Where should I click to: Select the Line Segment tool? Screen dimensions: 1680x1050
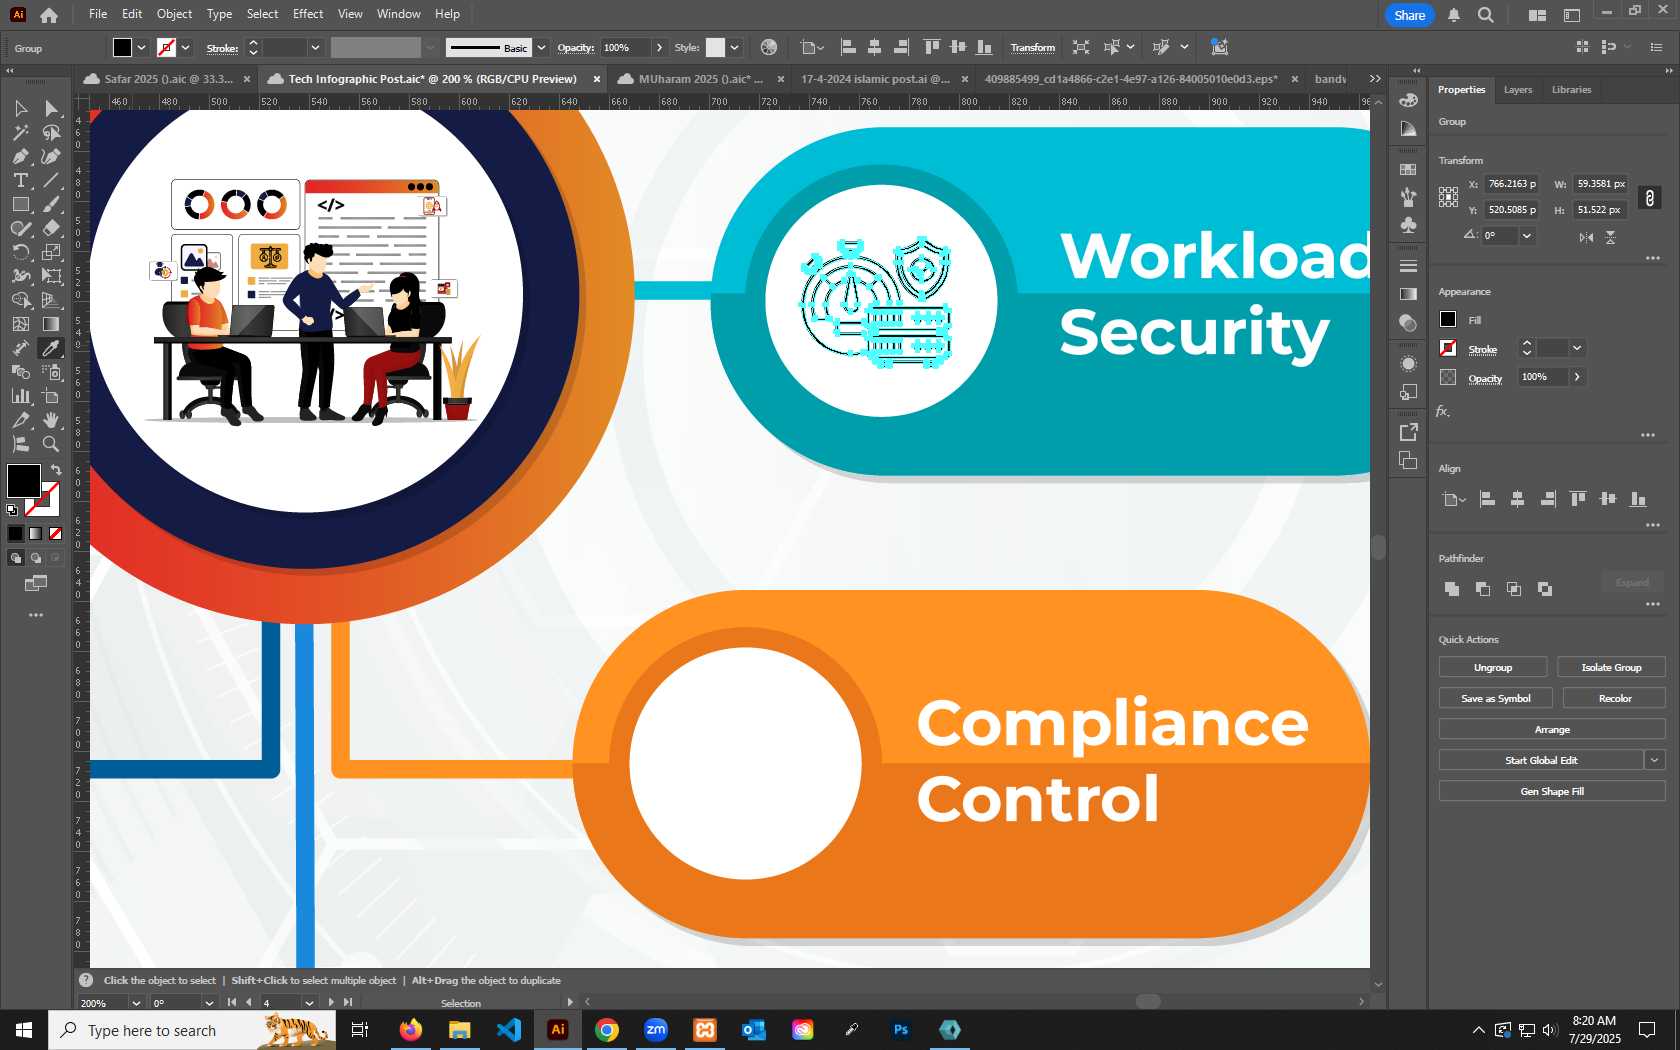click(x=51, y=180)
